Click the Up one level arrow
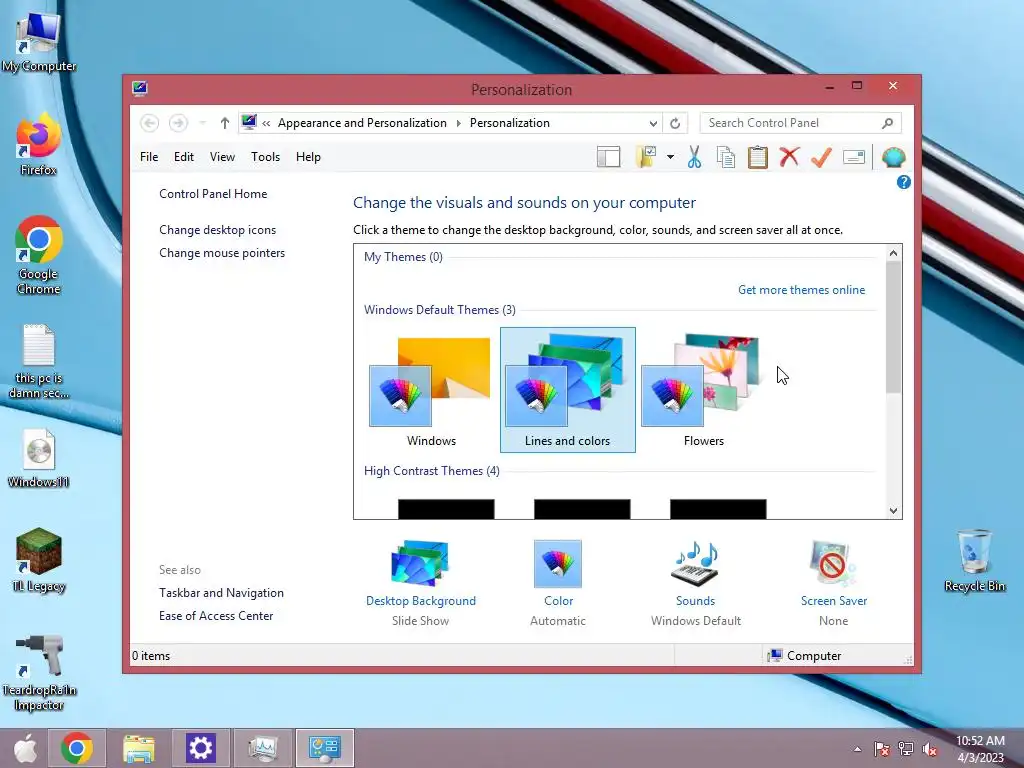The height and width of the screenshot is (768, 1024). (x=225, y=123)
